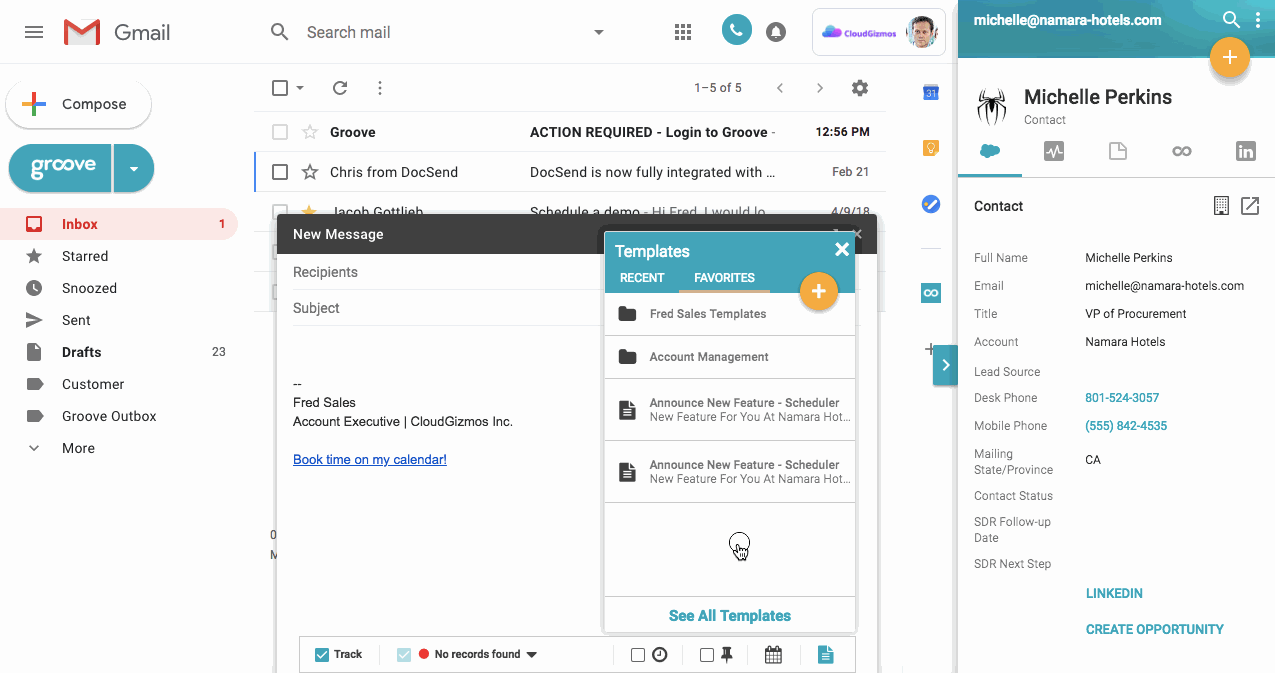This screenshot has height=673, width=1275.
Task: Click the Compose button
Action: (79, 104)
